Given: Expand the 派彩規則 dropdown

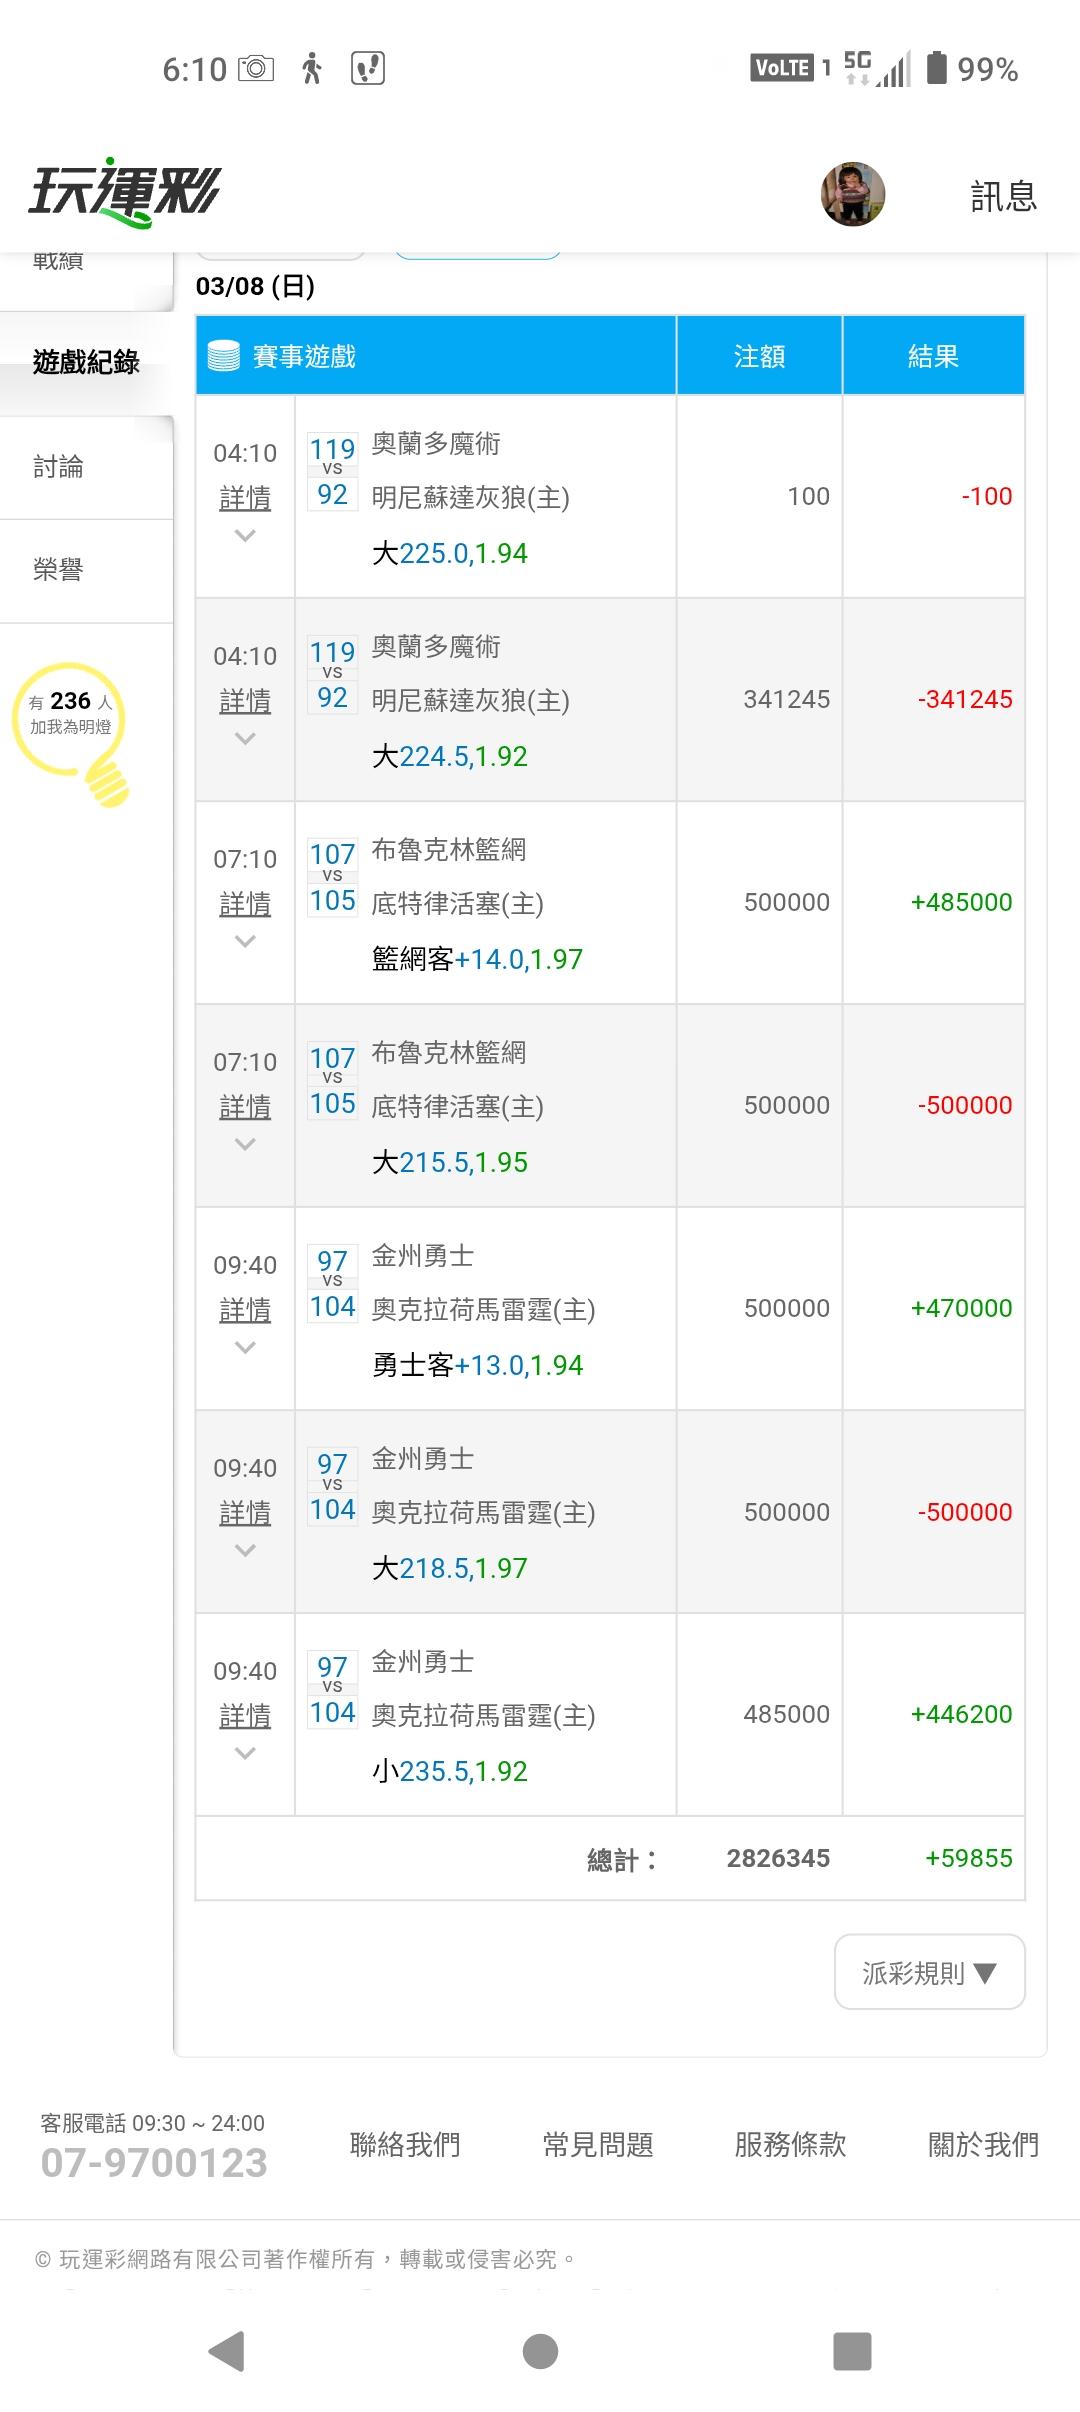Looking at the screenshot, I should 929,1972.
